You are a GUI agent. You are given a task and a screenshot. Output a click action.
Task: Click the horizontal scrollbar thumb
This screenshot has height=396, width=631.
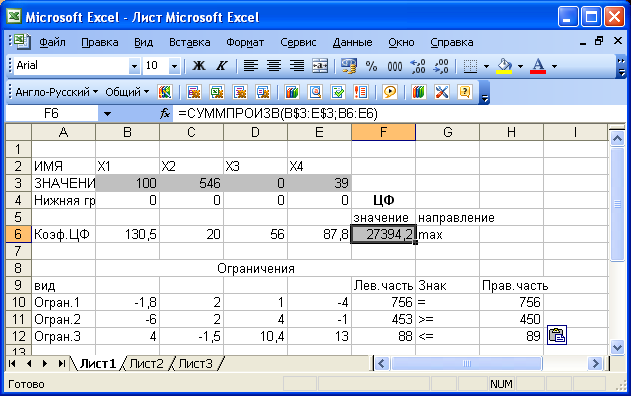click(x=466, y=364)
